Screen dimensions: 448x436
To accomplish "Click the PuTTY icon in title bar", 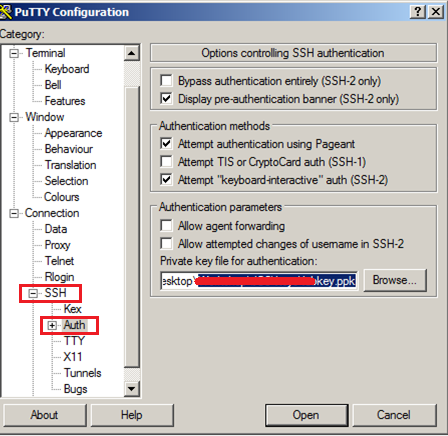I will coord(5,12).
